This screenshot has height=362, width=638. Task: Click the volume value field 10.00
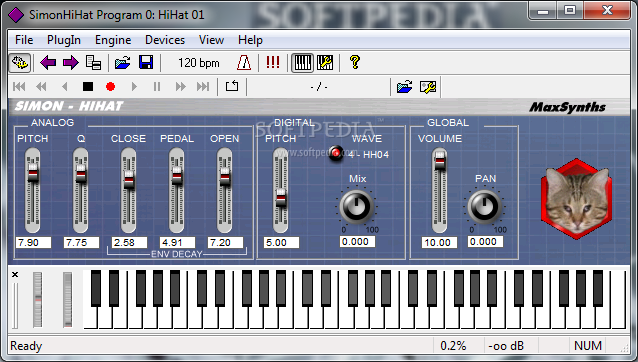(x=439, y=242)
